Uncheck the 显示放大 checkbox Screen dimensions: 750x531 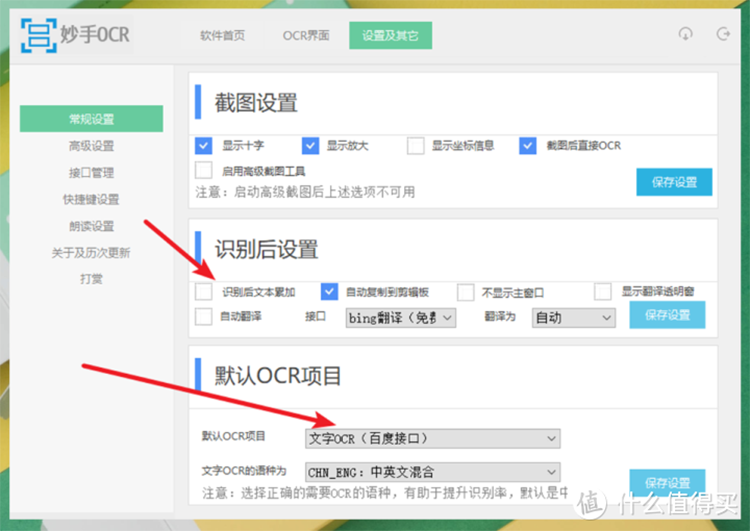[310, 145]
